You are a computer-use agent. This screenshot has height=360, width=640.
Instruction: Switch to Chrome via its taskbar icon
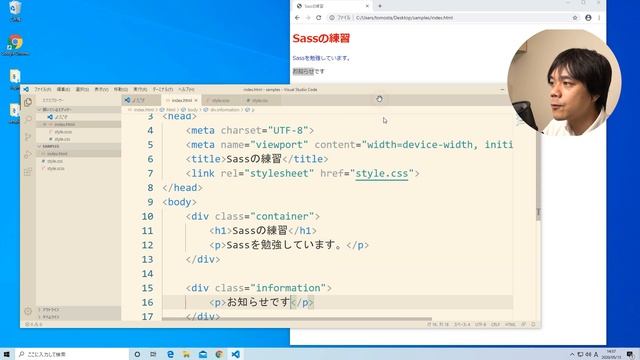point(219,354)
